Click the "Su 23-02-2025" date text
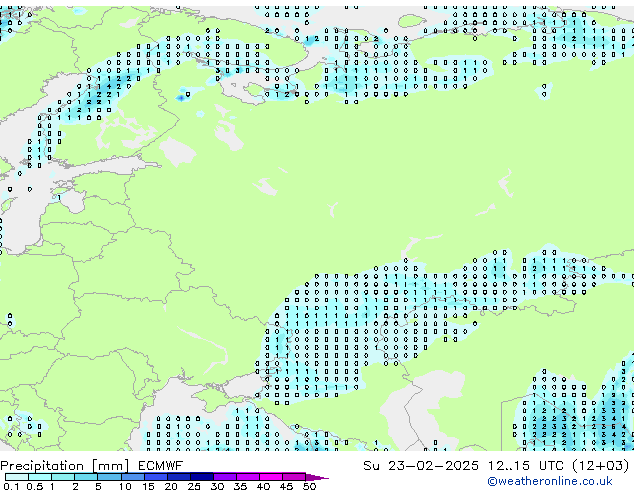634x490 pixels. 421,466
